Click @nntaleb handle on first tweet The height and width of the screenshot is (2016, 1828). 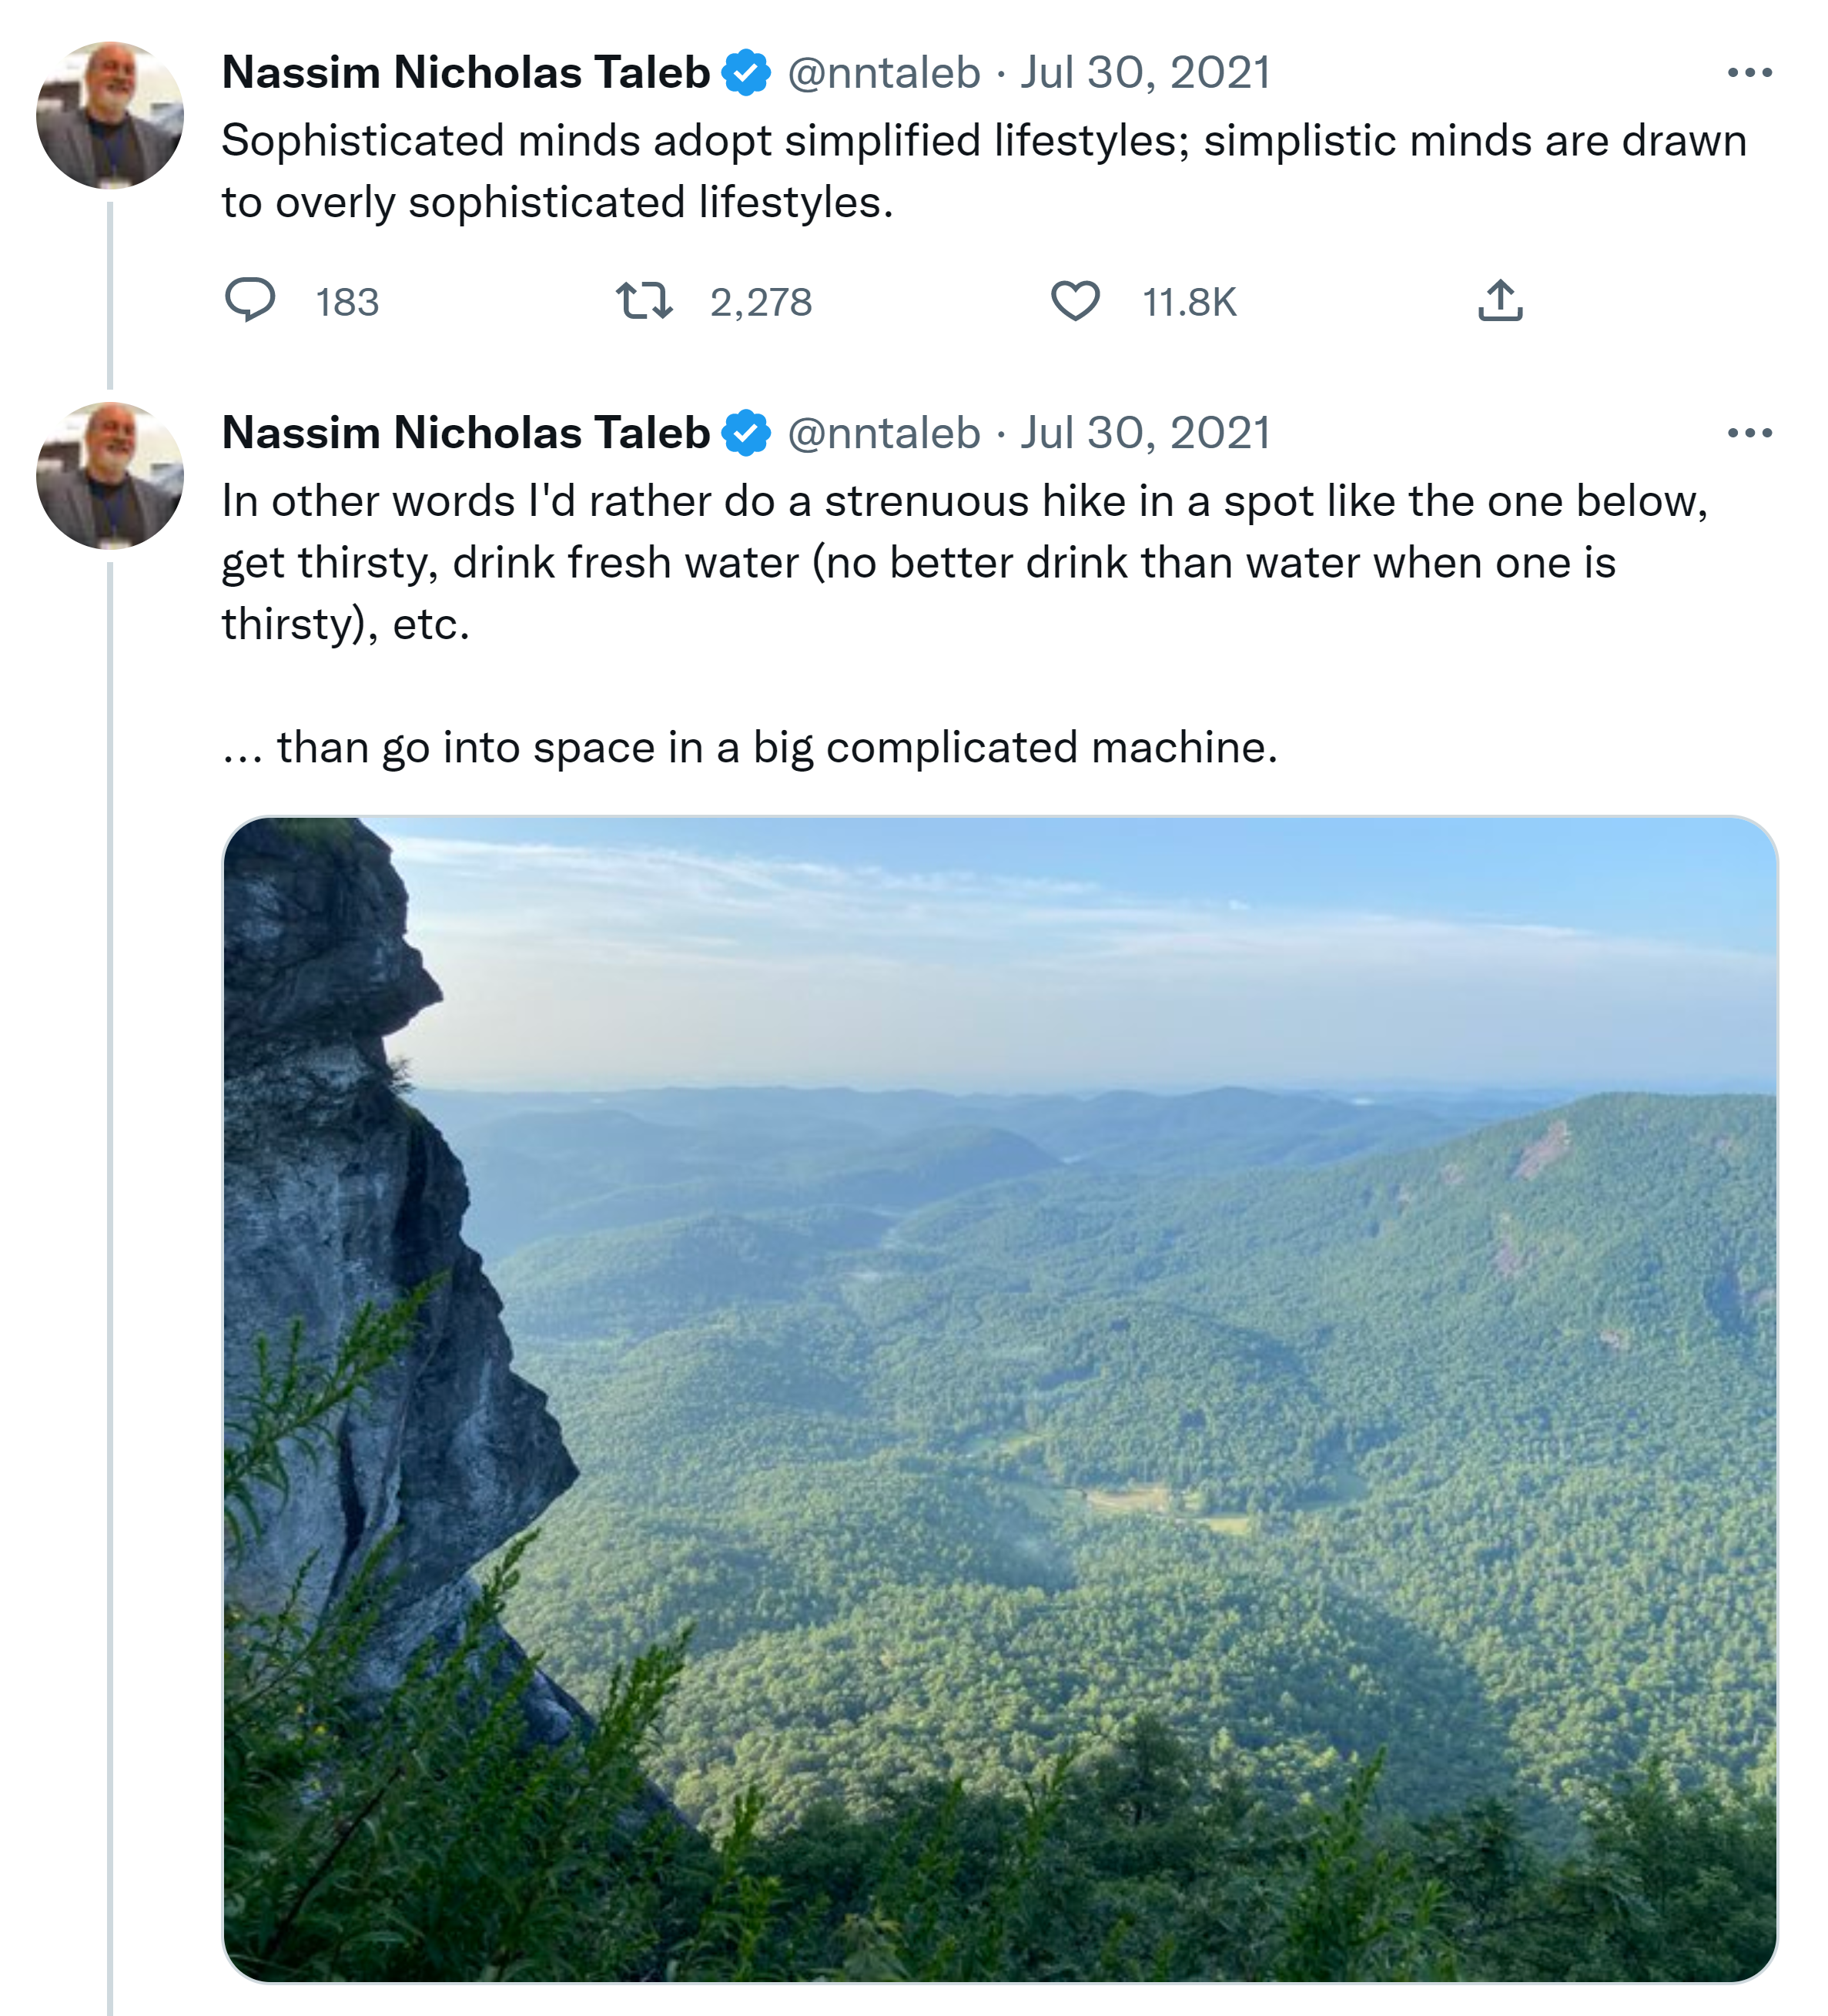click(884, 73)
